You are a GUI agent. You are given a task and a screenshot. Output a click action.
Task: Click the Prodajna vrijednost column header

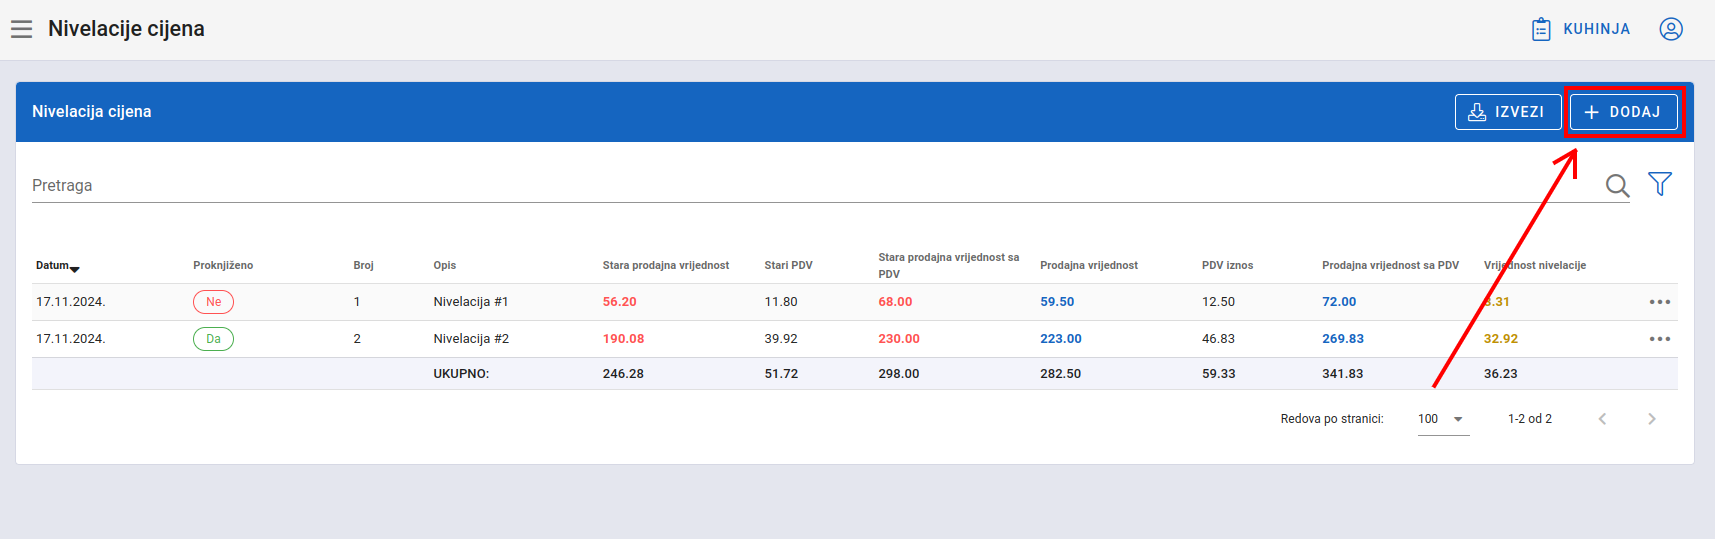coord(1089,266)
